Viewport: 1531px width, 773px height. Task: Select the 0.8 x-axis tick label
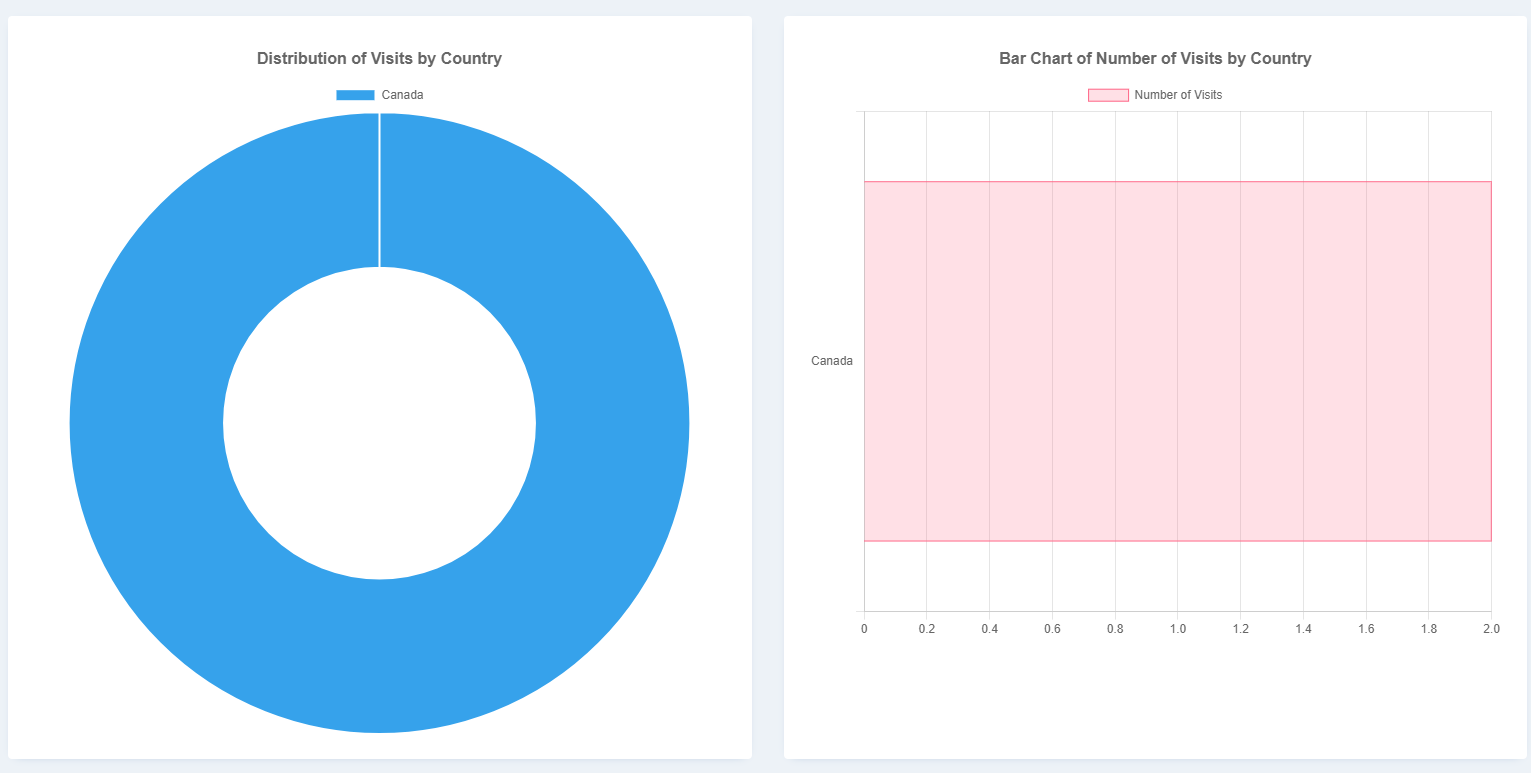tap(1115, 629)
